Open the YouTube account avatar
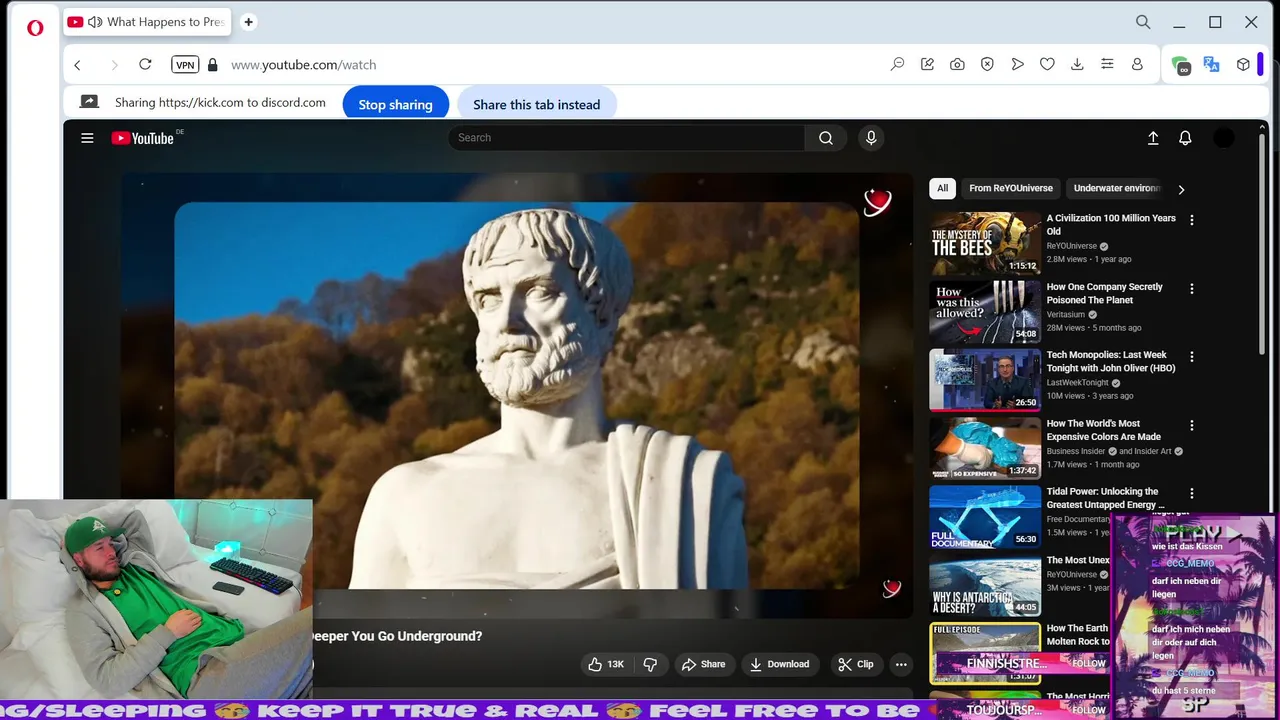 (x=1224, y=138)
